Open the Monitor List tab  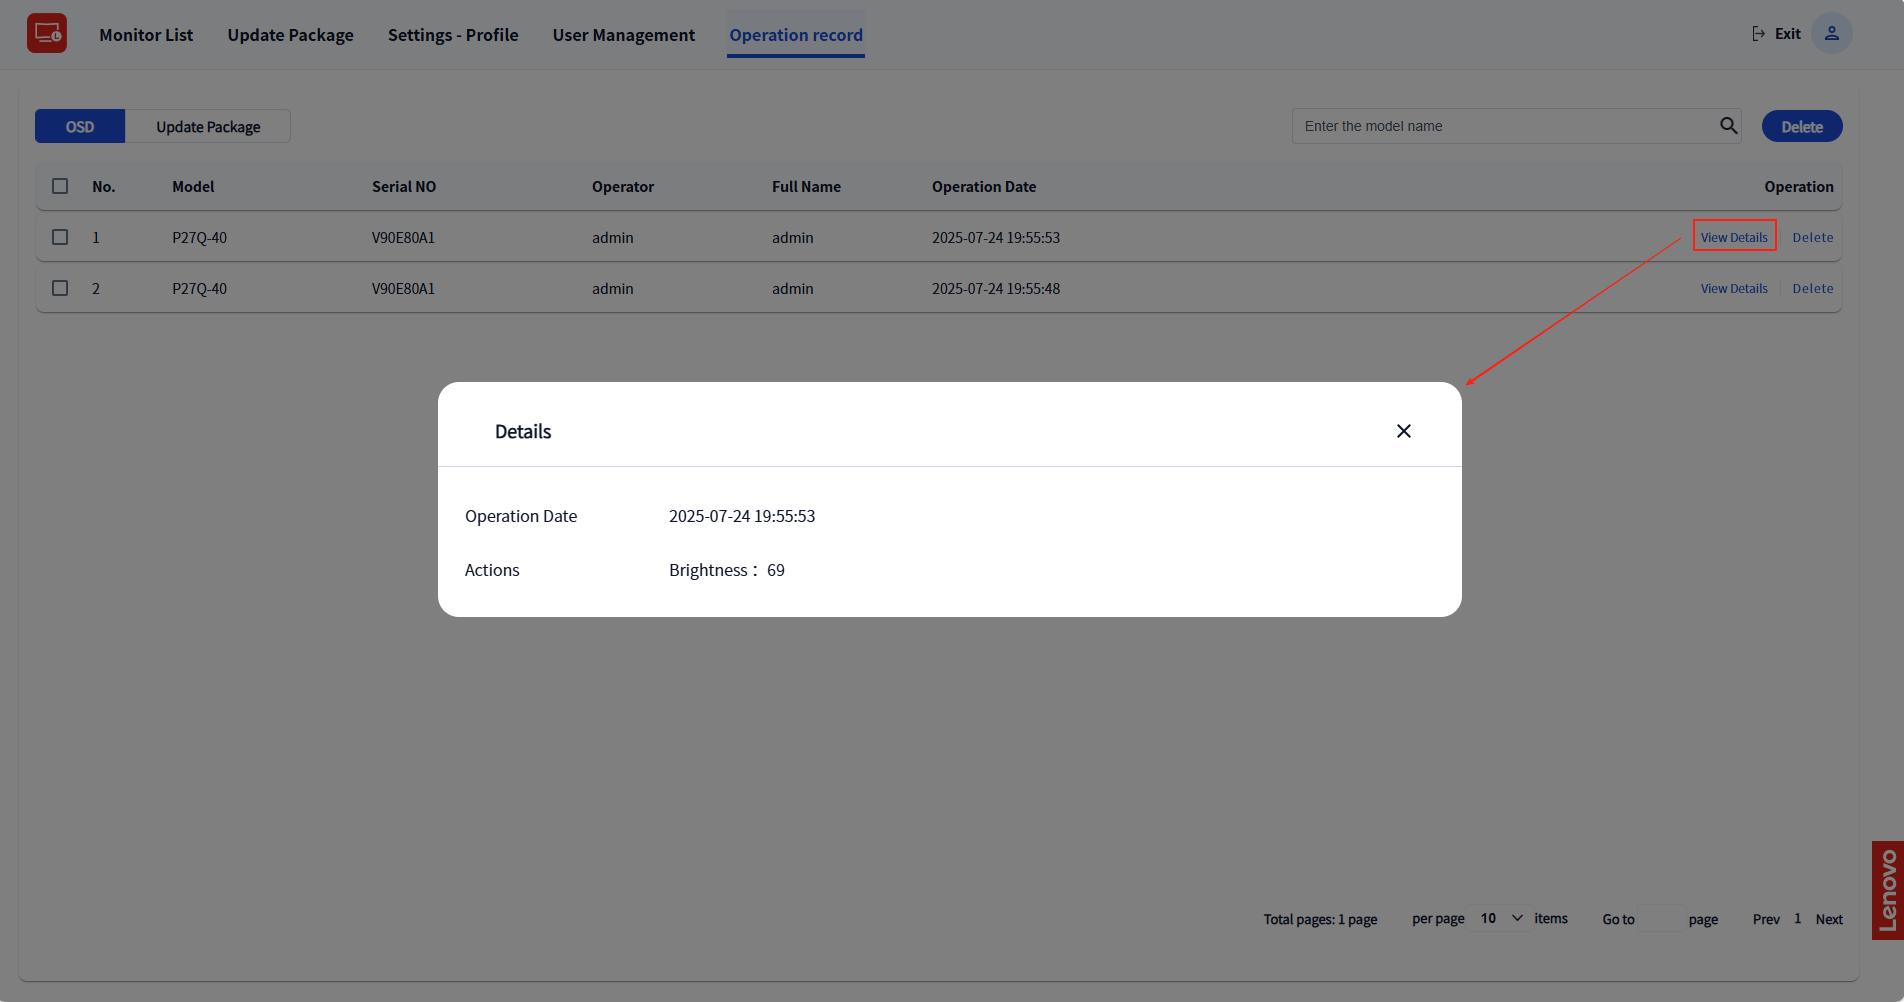(146, 35)
